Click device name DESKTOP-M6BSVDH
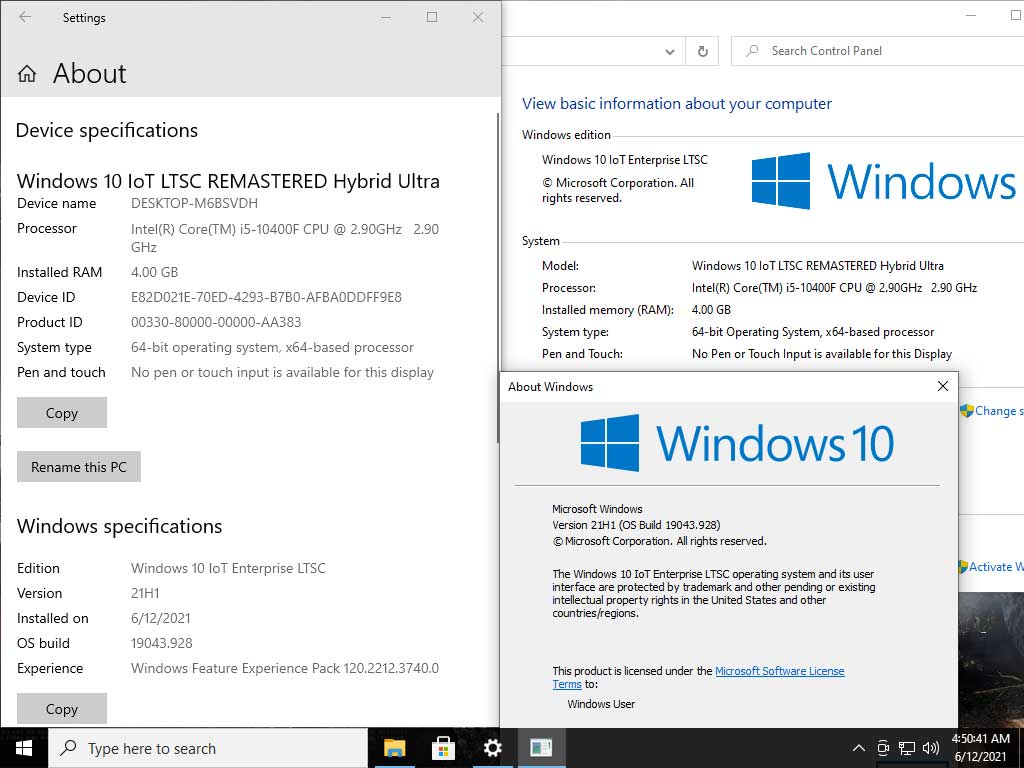Screen dimensions: 1024x768 click(x=195, y=203)
